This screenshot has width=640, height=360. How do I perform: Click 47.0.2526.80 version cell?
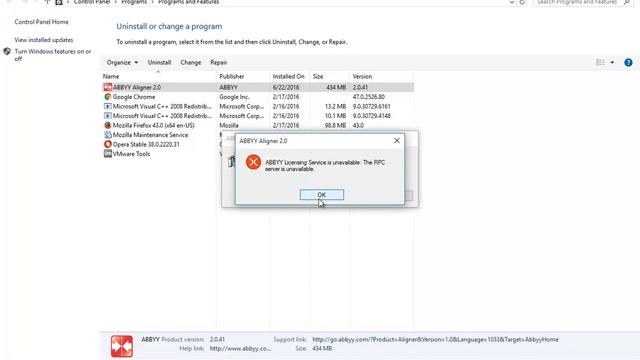369,97
